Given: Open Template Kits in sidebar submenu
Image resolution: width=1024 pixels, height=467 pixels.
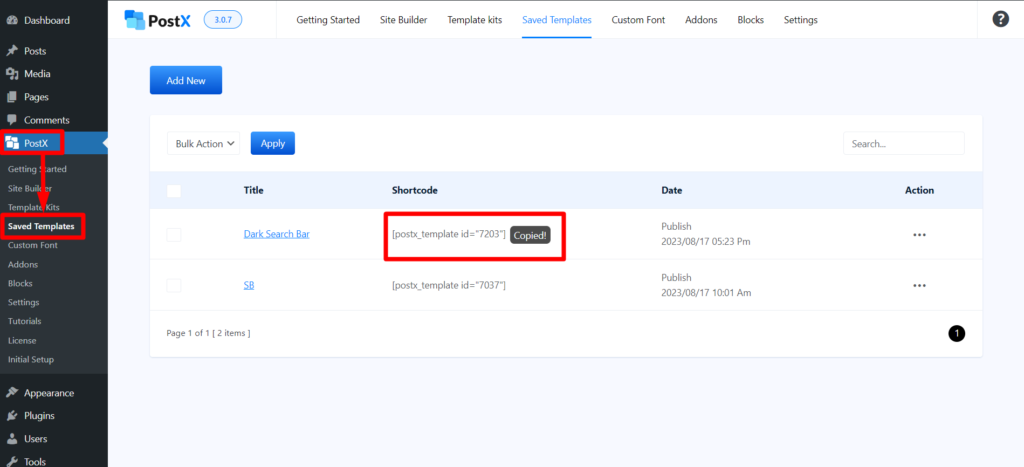Looking at the screenshot, I should [x=33, y=207].
